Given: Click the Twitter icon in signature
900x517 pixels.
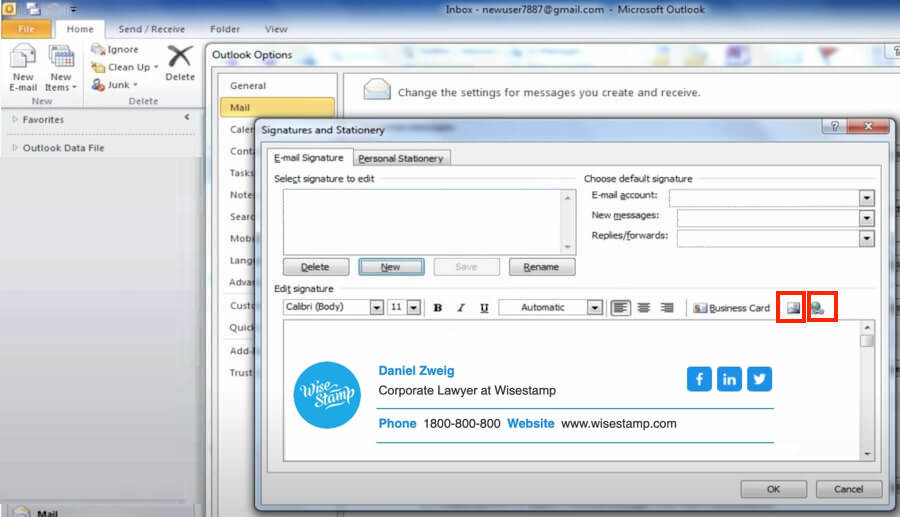Looking at the screenshot, I should pos(759,379).
